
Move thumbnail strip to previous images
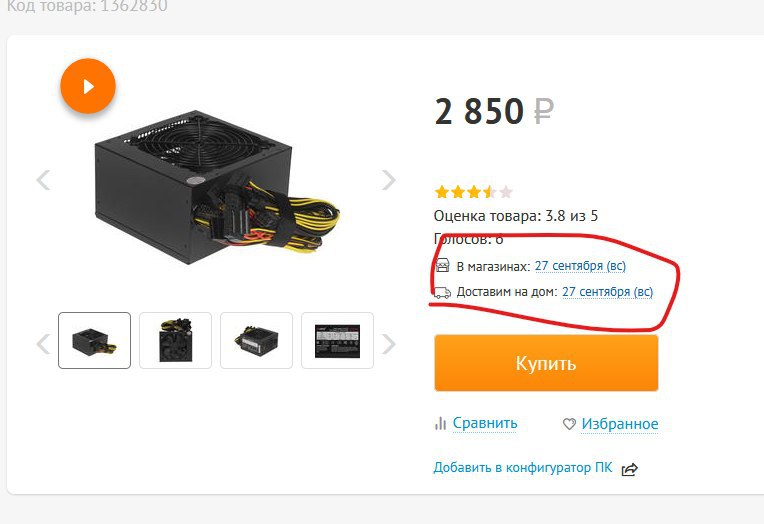(43, 344)
